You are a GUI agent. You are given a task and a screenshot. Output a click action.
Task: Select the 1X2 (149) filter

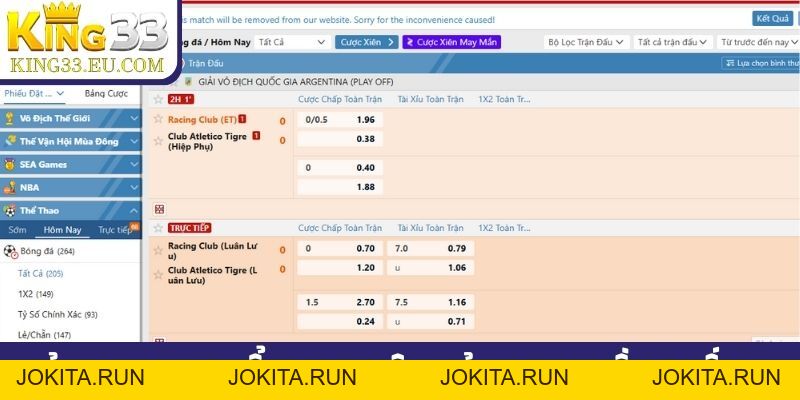pos(35,294)
